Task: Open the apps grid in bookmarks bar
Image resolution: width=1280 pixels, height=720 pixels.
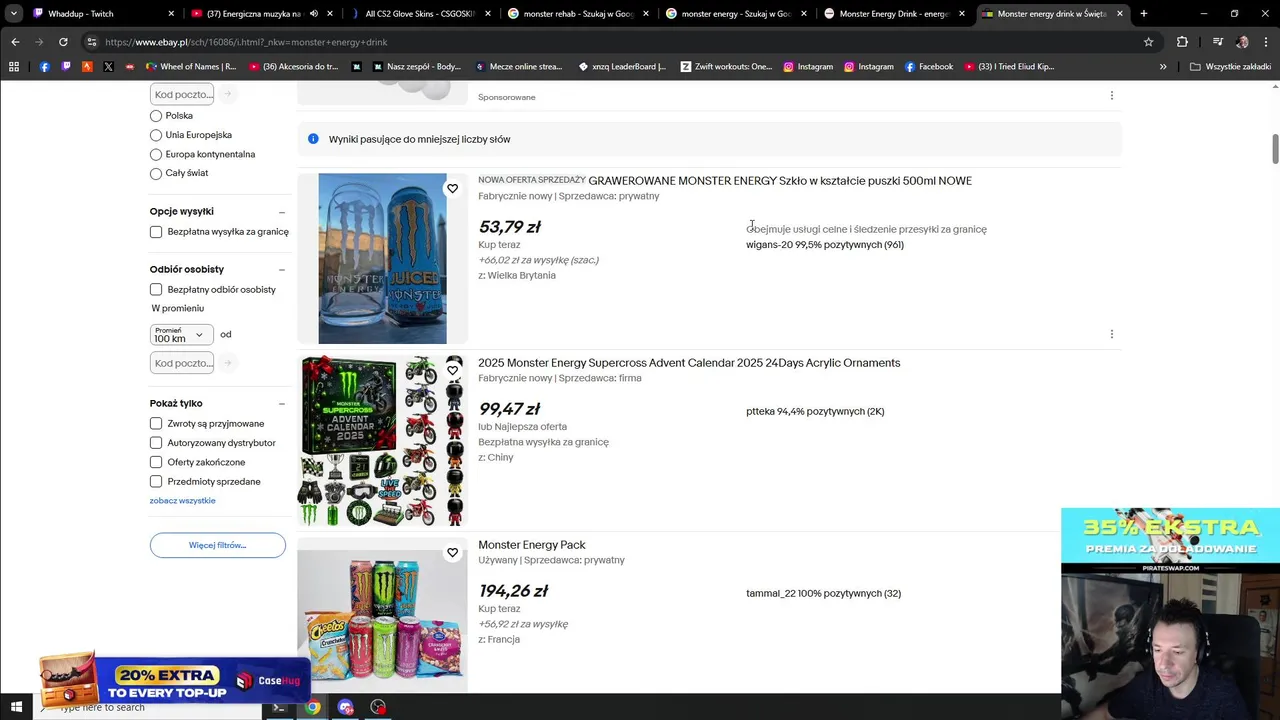Action: click(x=14, y=67)
